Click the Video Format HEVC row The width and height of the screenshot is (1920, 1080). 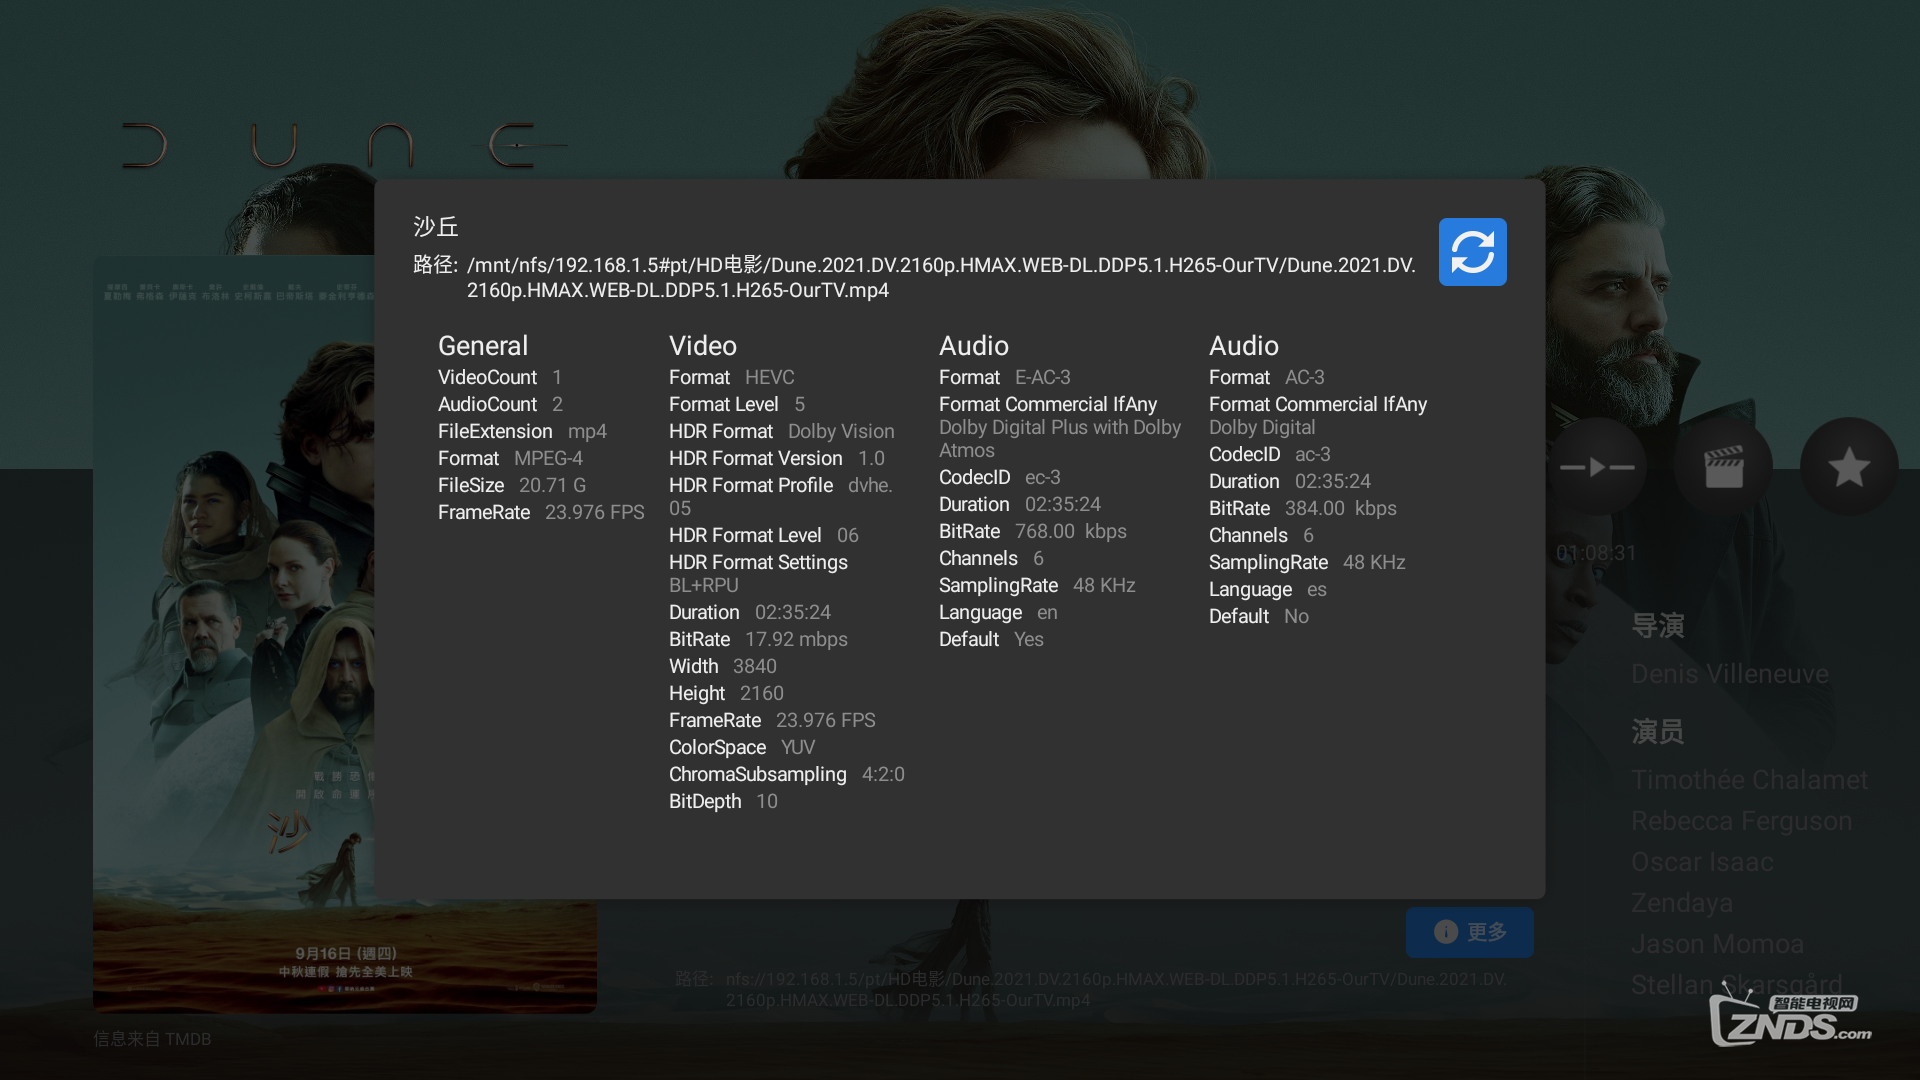tap(731, 377)
